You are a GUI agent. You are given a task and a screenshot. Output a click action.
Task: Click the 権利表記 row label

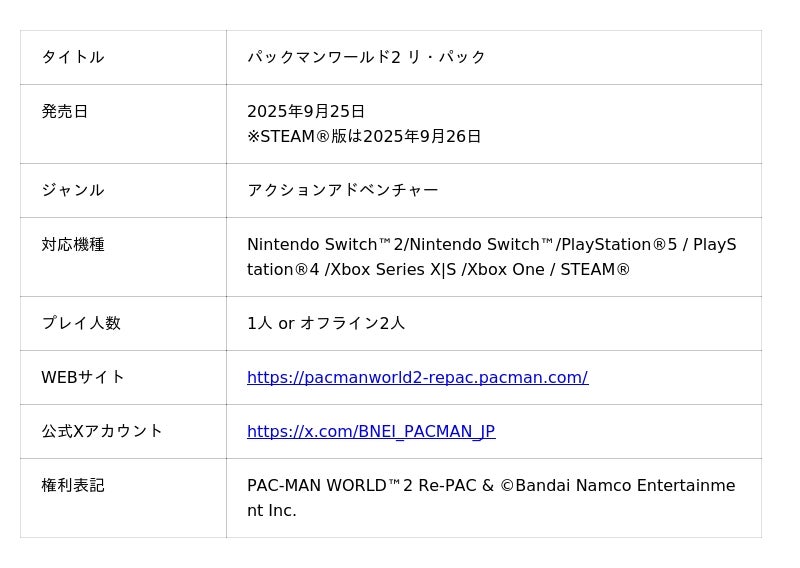[72, 485]
